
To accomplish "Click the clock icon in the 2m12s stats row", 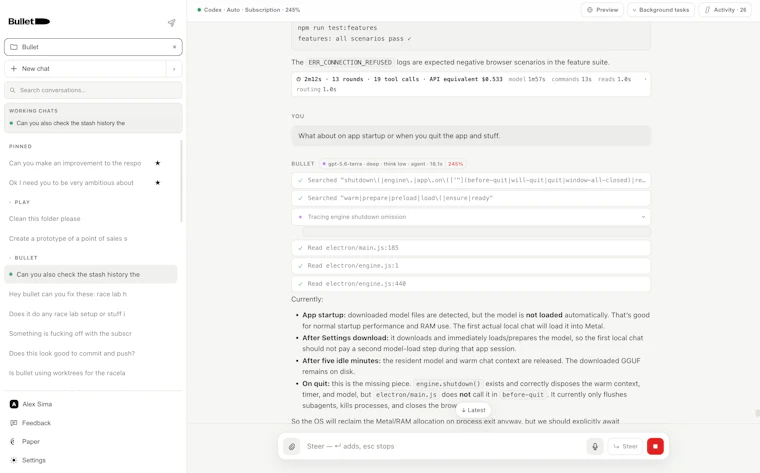I will 299,79.
